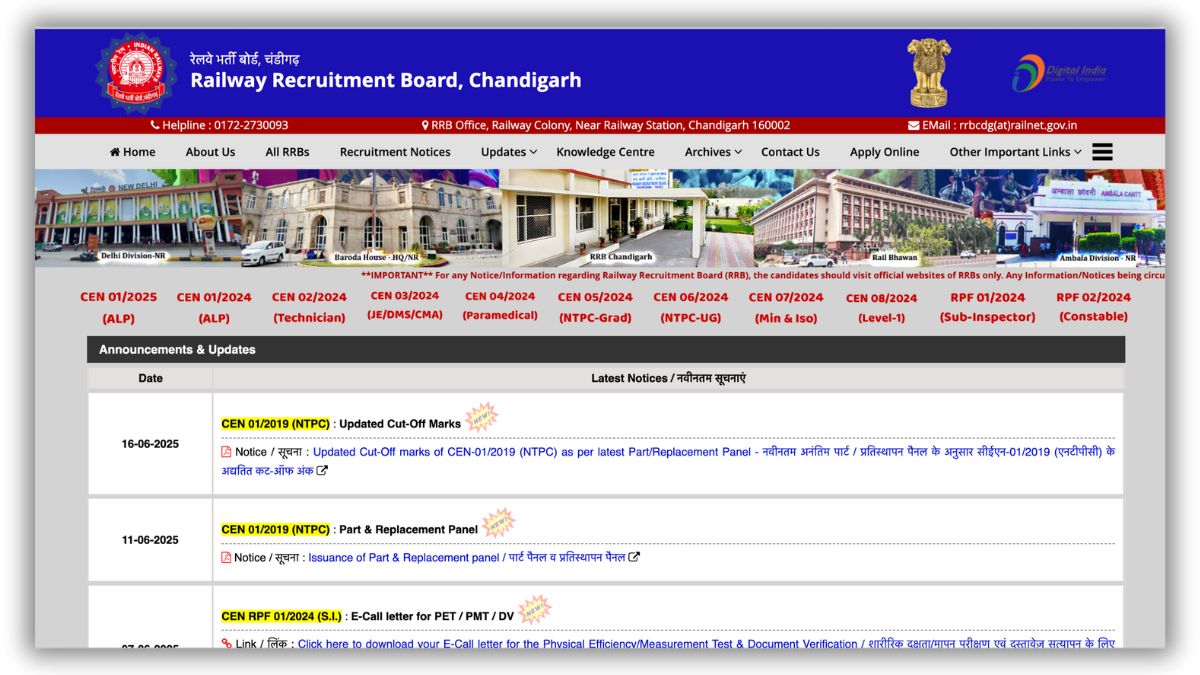Click the PDF icon in 11-06-2025 notice

point(226,558)
